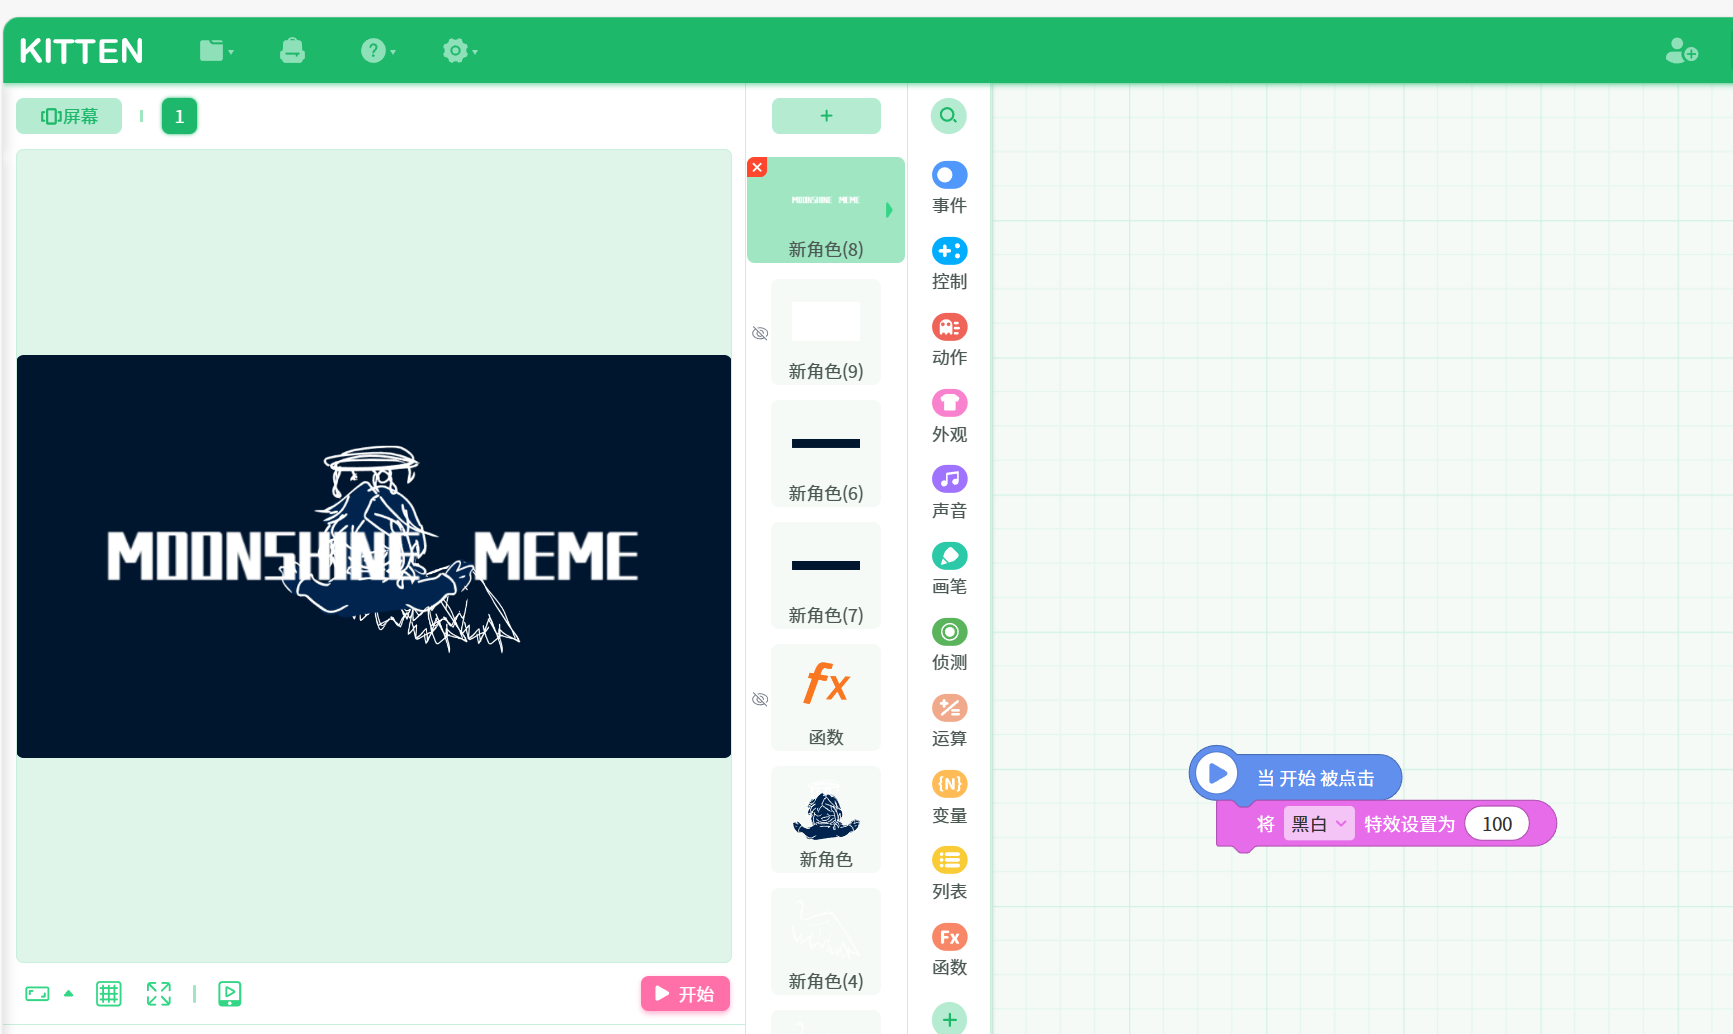Open the 列表 list block category
Image resolution: width=1733 pixels, height=1034 pixels.
point(949,875)
